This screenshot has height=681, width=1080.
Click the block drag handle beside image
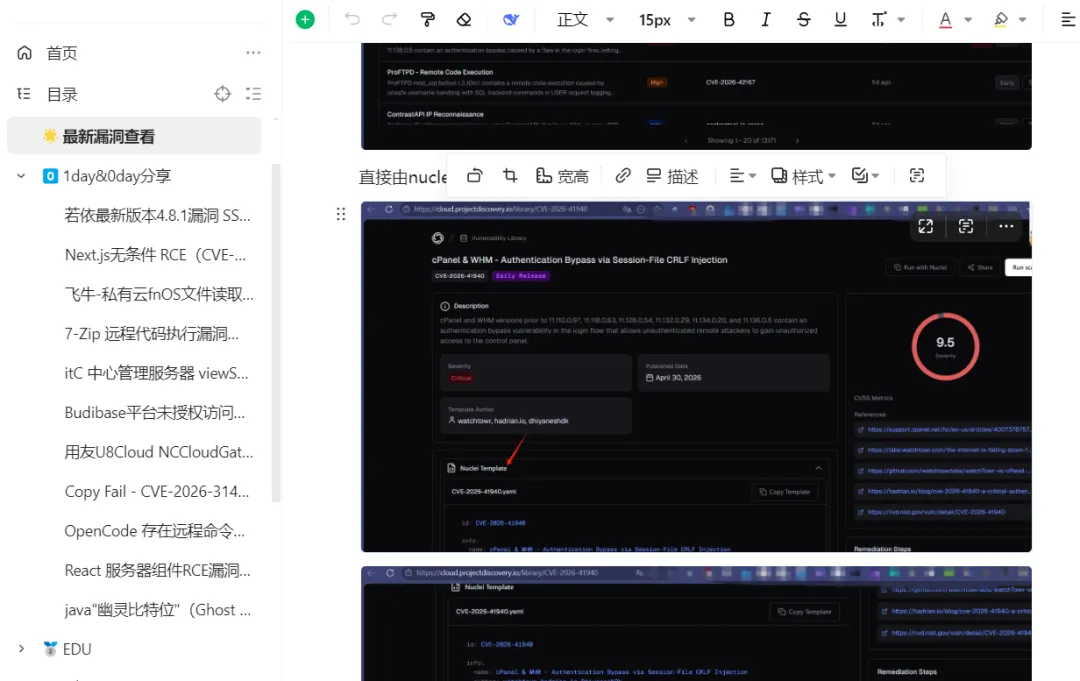tap(341, 214)
